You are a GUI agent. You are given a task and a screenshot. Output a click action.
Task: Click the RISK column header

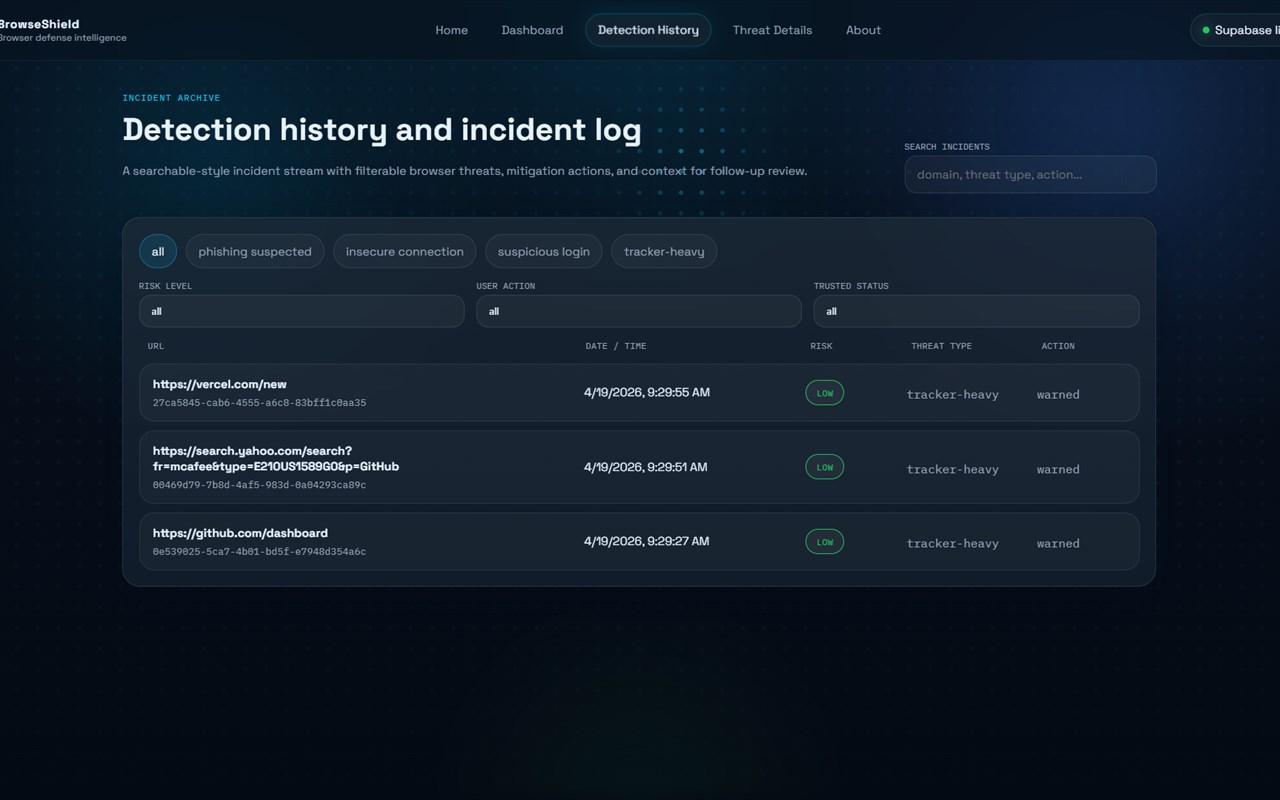(x=821, y=346)
